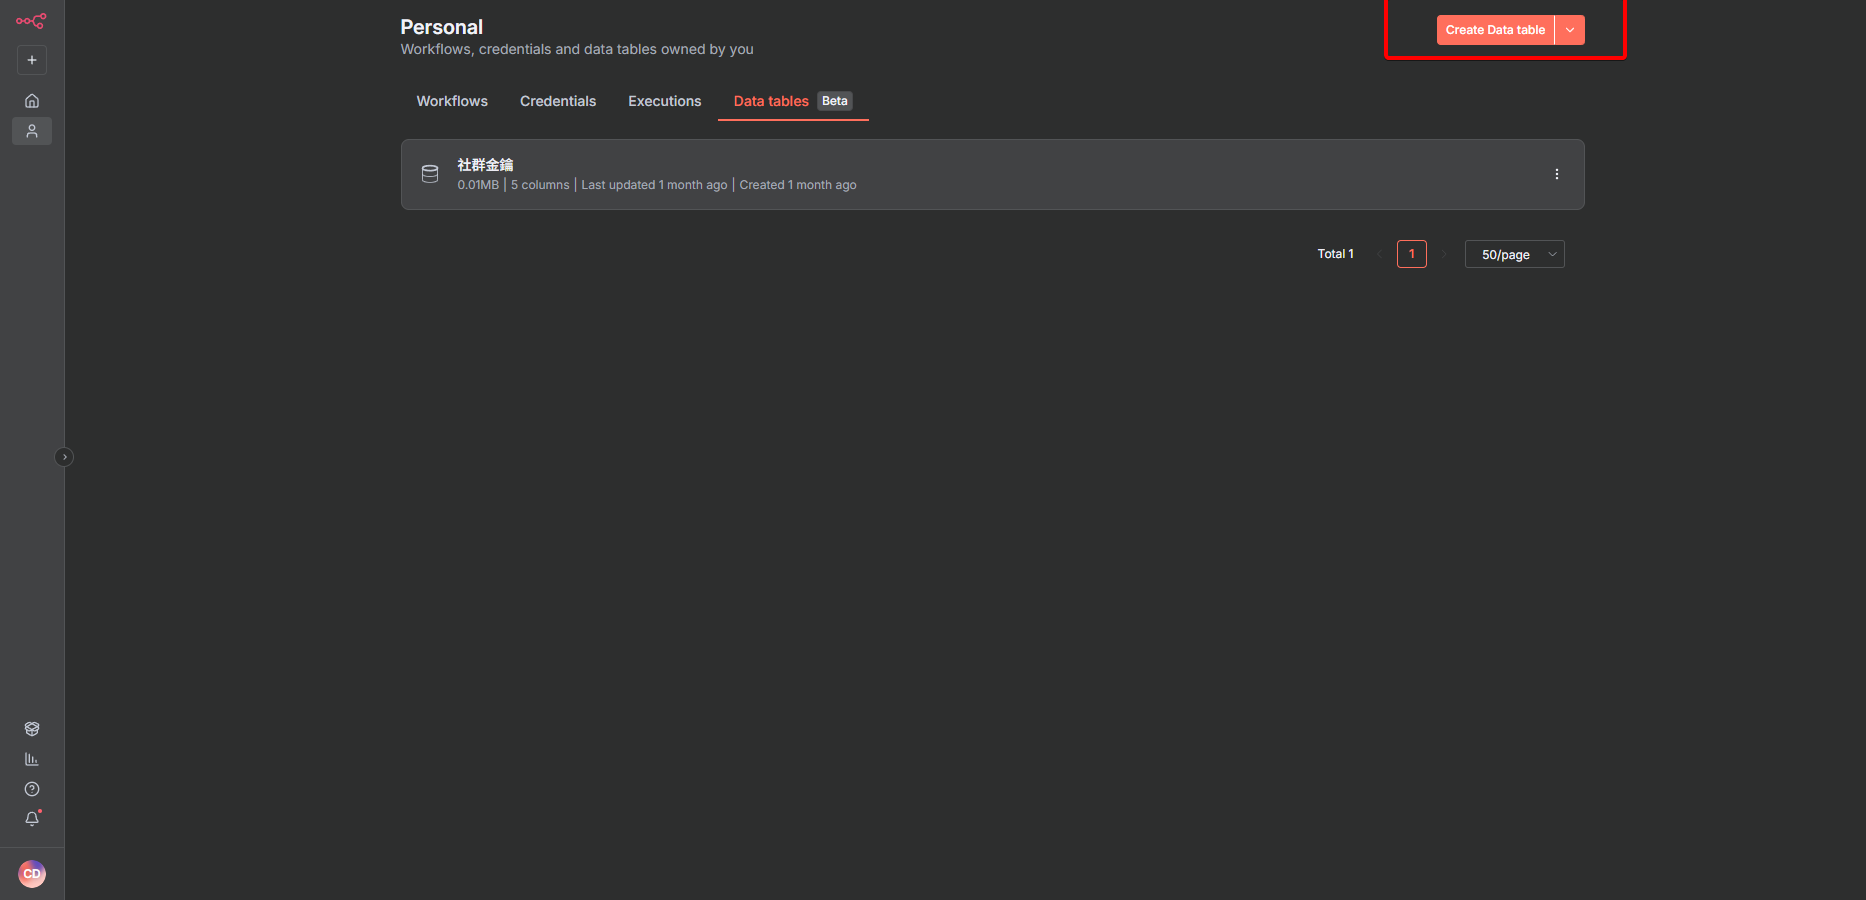Click page number 1 in pagination
This screenshot has width=1866, height=900.
1411,254
